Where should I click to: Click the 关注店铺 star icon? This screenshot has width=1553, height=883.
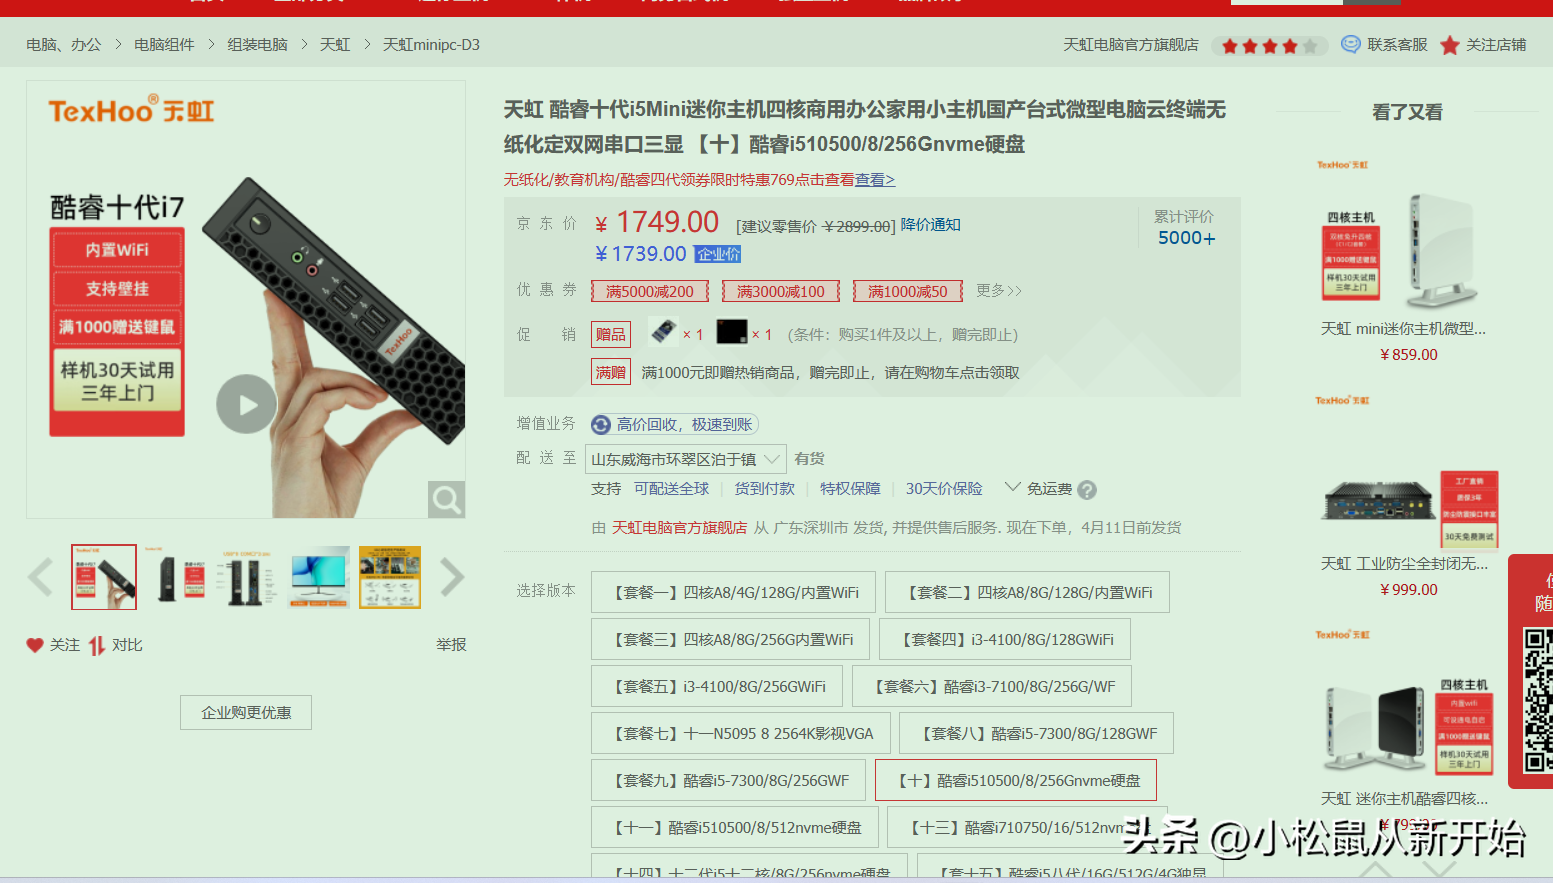pos(1450,45)
